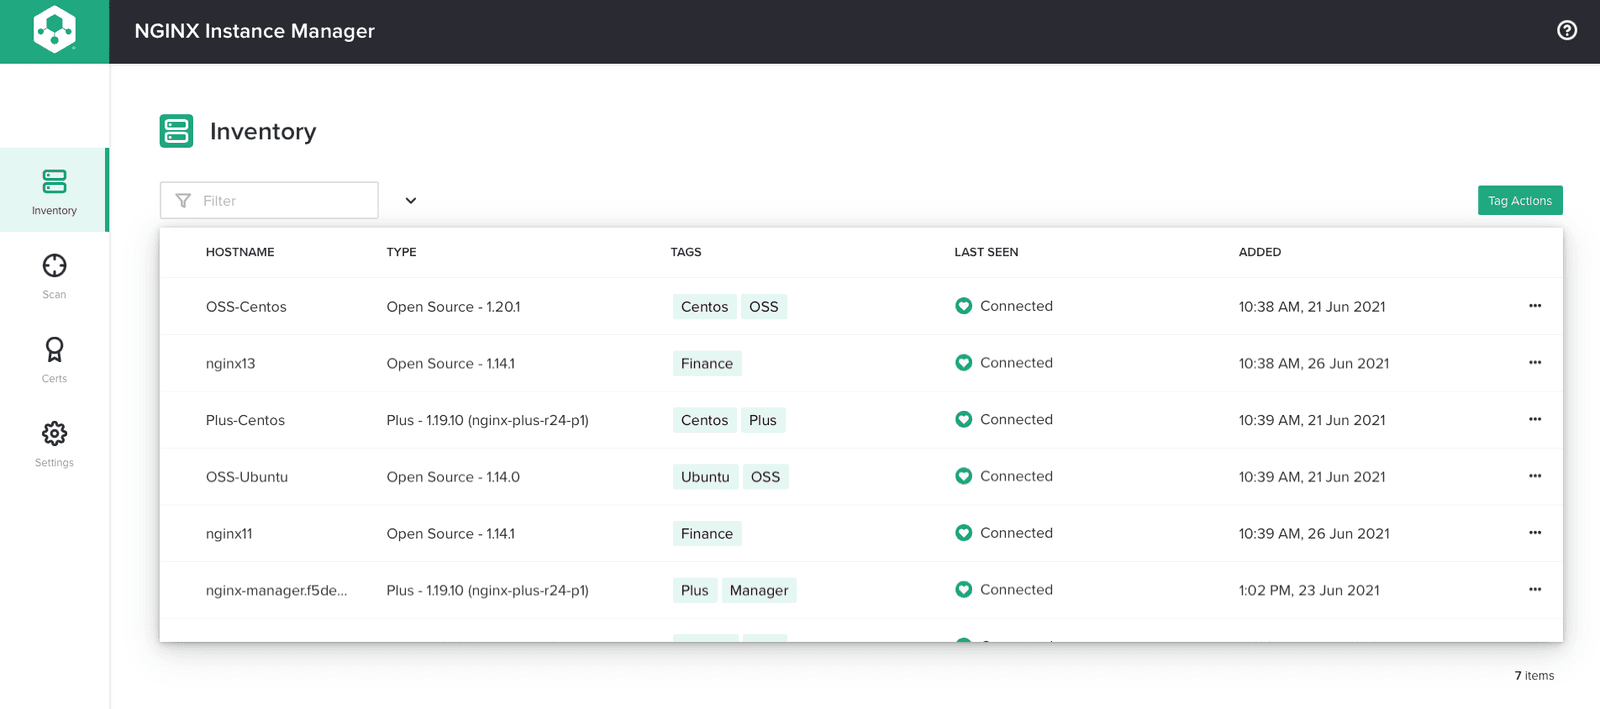
Task: Open actions menu for OSS-Centos row
Action: click(x=1535, y=306)
